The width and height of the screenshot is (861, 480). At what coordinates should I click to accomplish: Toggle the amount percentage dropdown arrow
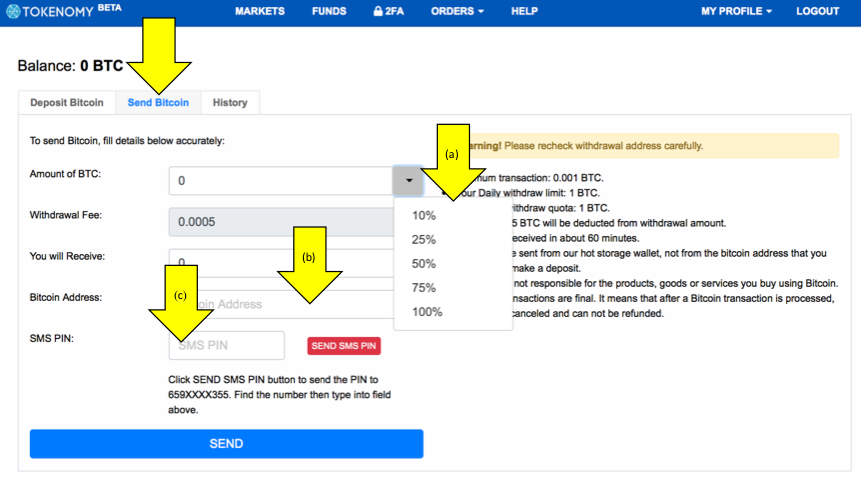tap(409, 181)
